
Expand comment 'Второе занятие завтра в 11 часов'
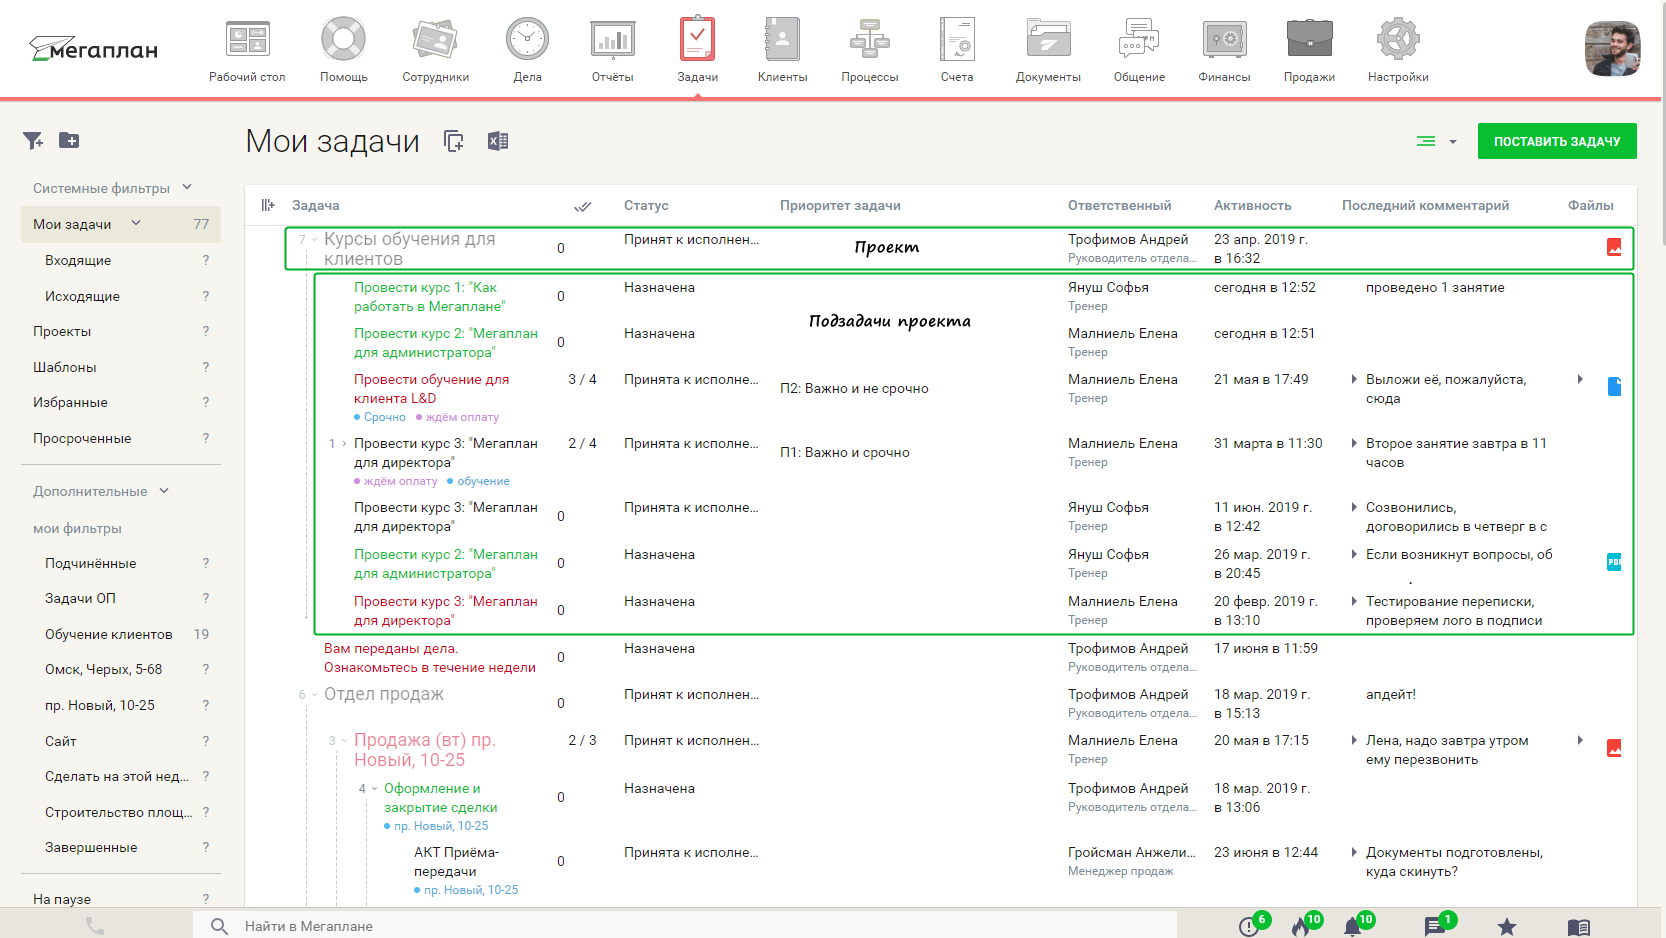[x=1354, y=443]
